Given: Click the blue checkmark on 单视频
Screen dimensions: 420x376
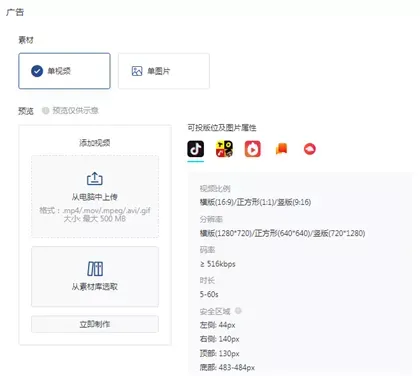Looking at the screenshot, I should [37, 71].
